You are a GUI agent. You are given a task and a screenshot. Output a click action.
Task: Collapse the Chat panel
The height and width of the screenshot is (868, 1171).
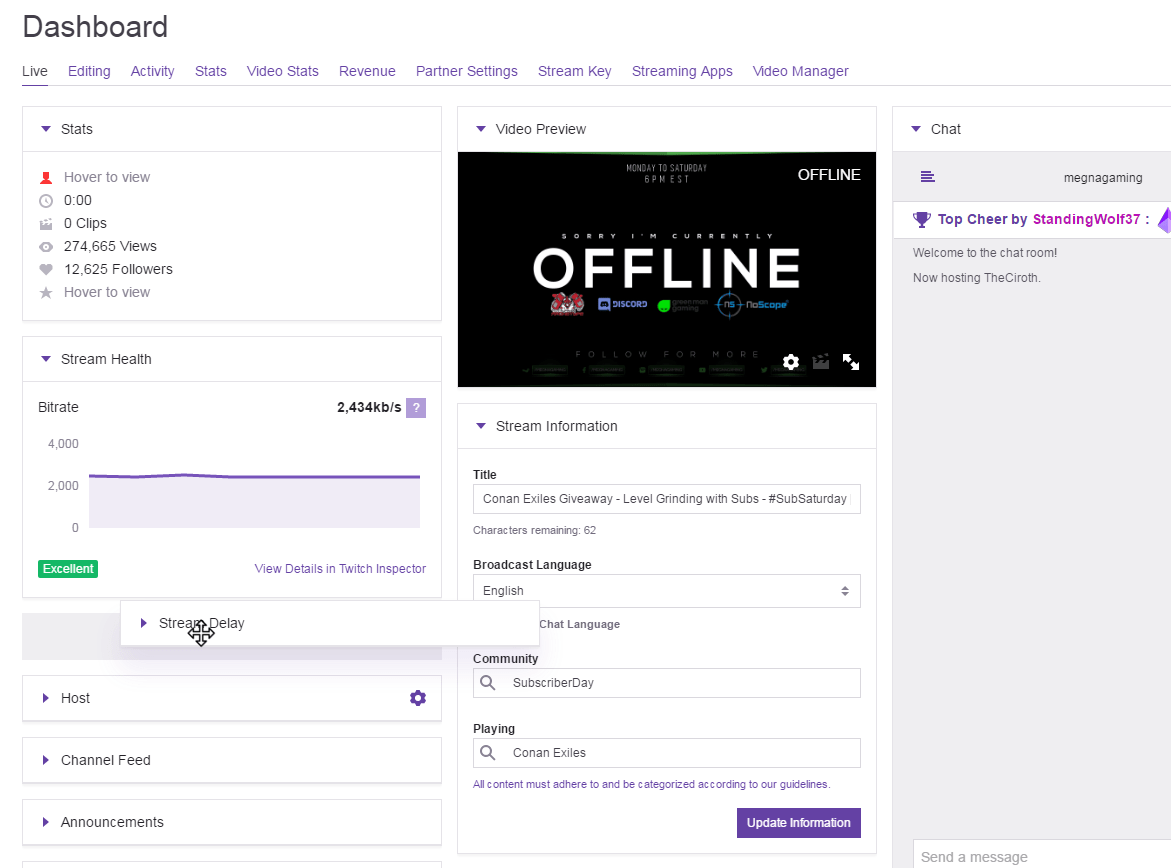pos(916,128)
